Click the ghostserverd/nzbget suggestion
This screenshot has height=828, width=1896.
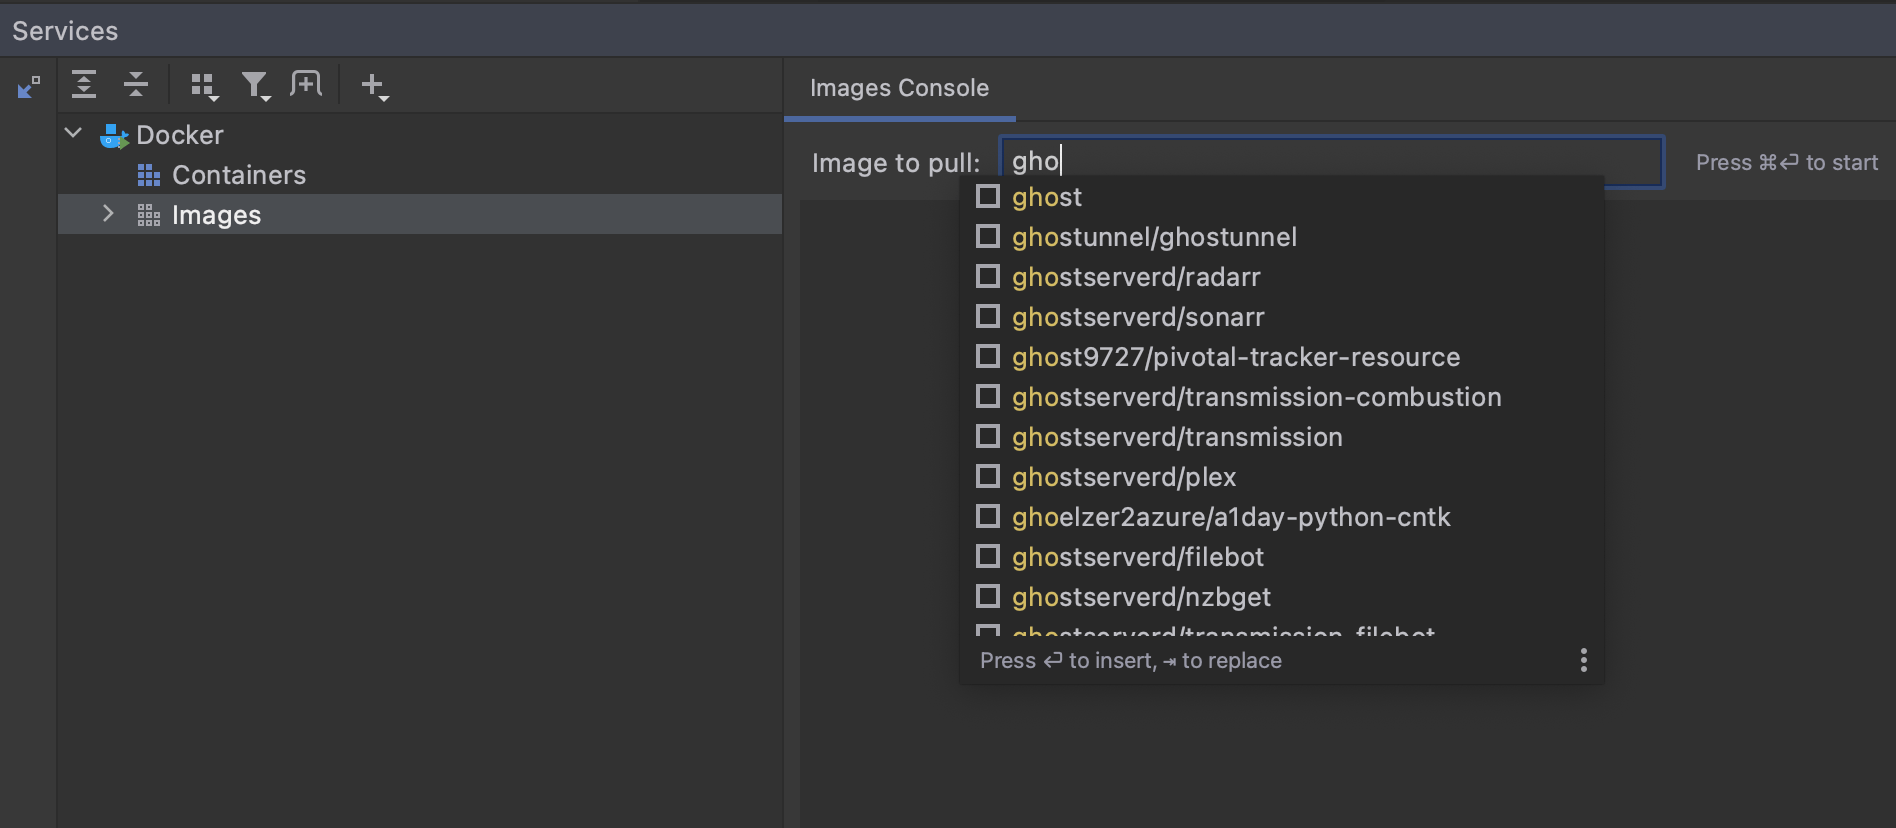click(1141, 597)
